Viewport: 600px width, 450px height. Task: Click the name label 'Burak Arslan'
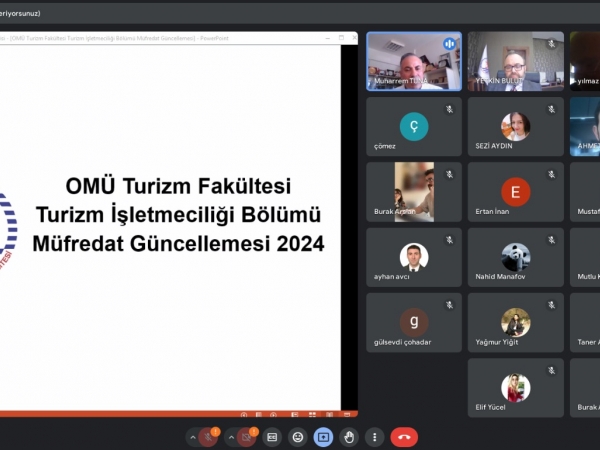[395, 211]
